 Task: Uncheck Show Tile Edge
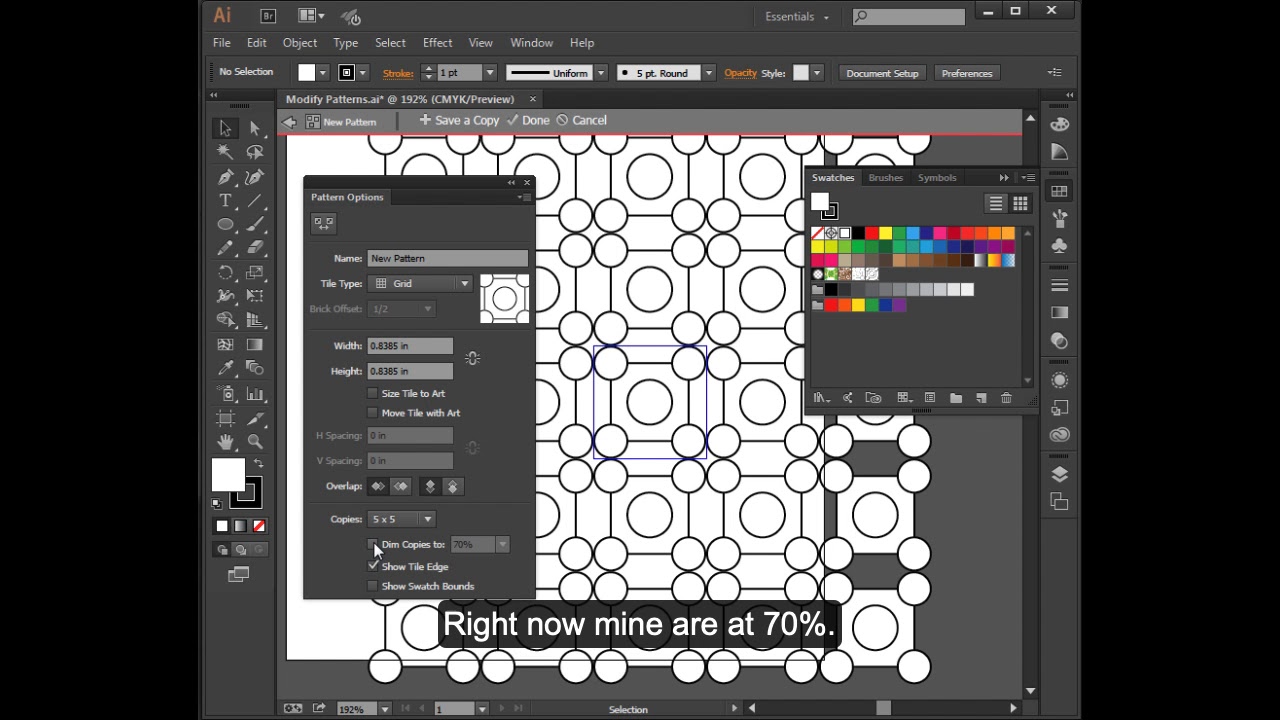pyautogui.click(x=373, y=566)
